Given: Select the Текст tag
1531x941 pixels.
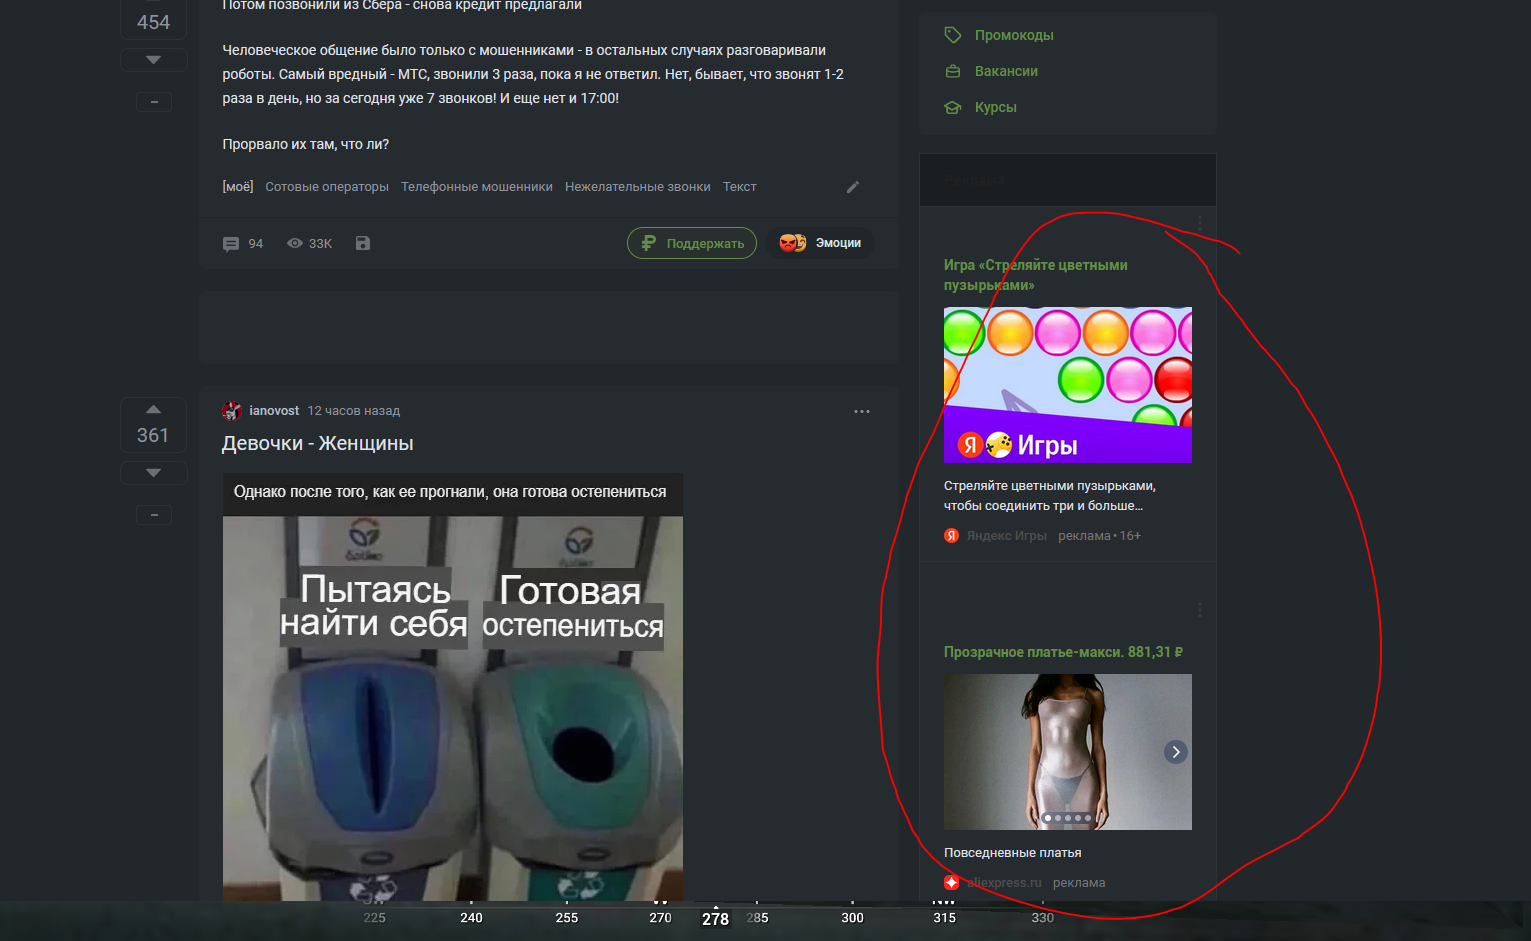Looking at the screenshot, I should [x=739, y=186].
